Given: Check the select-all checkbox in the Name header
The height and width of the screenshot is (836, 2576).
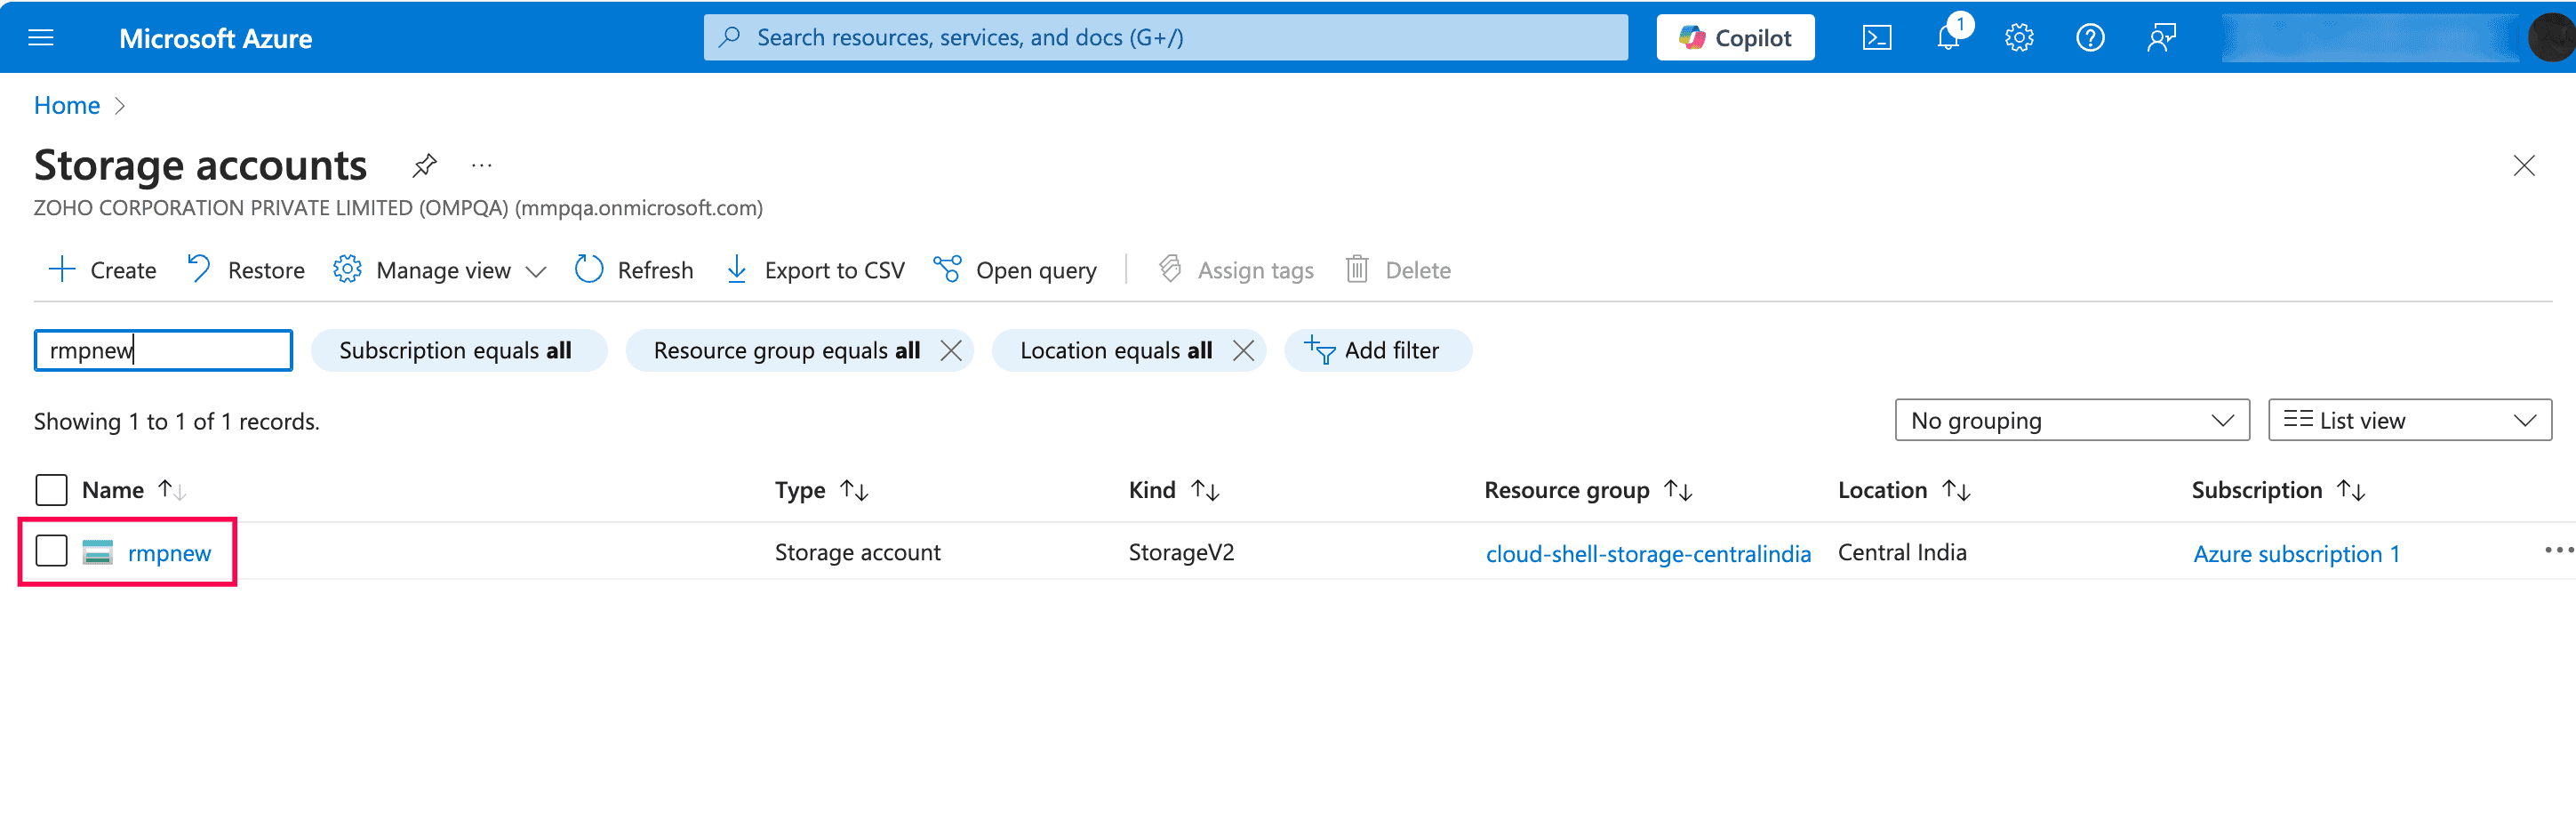Looking at the screenshot, I should 51,490.
